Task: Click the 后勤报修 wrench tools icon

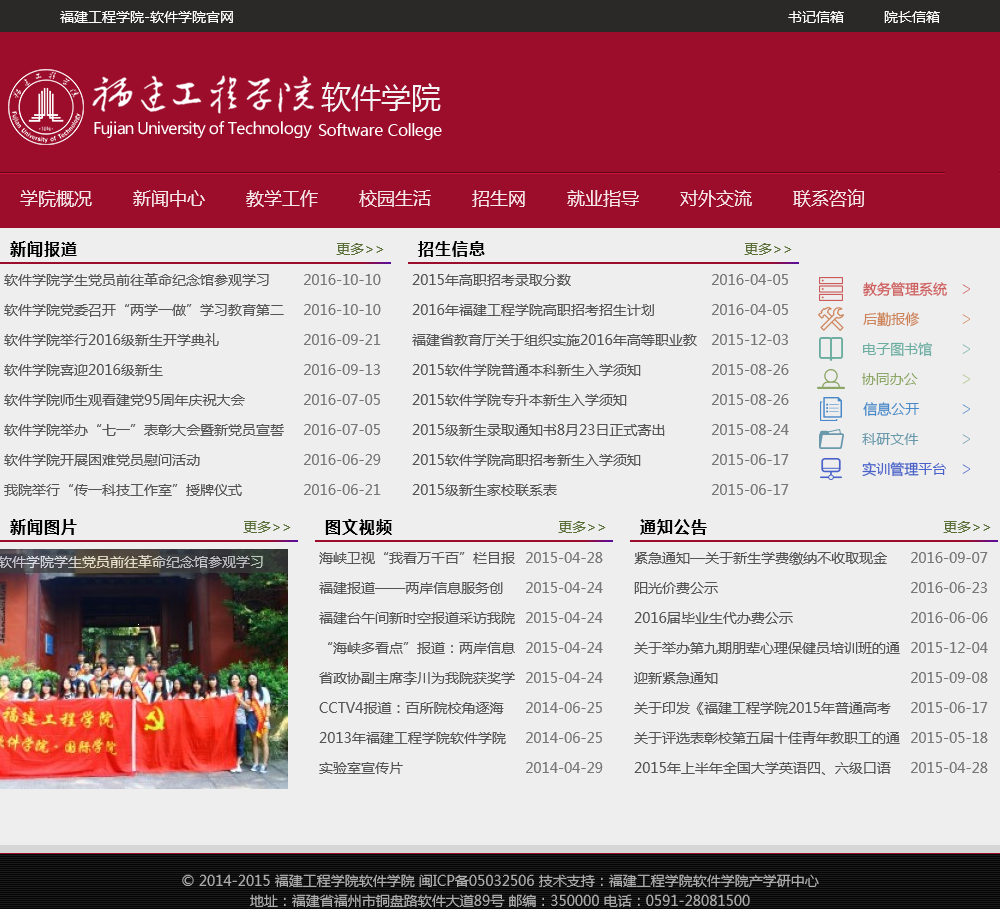Action: tap(831, 319)
